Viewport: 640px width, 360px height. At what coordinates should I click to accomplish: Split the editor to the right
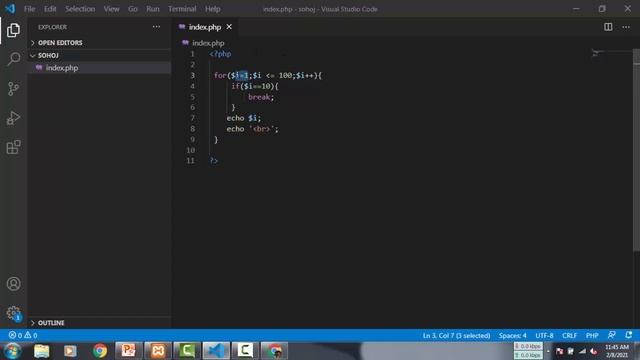[x=608, y=27]
